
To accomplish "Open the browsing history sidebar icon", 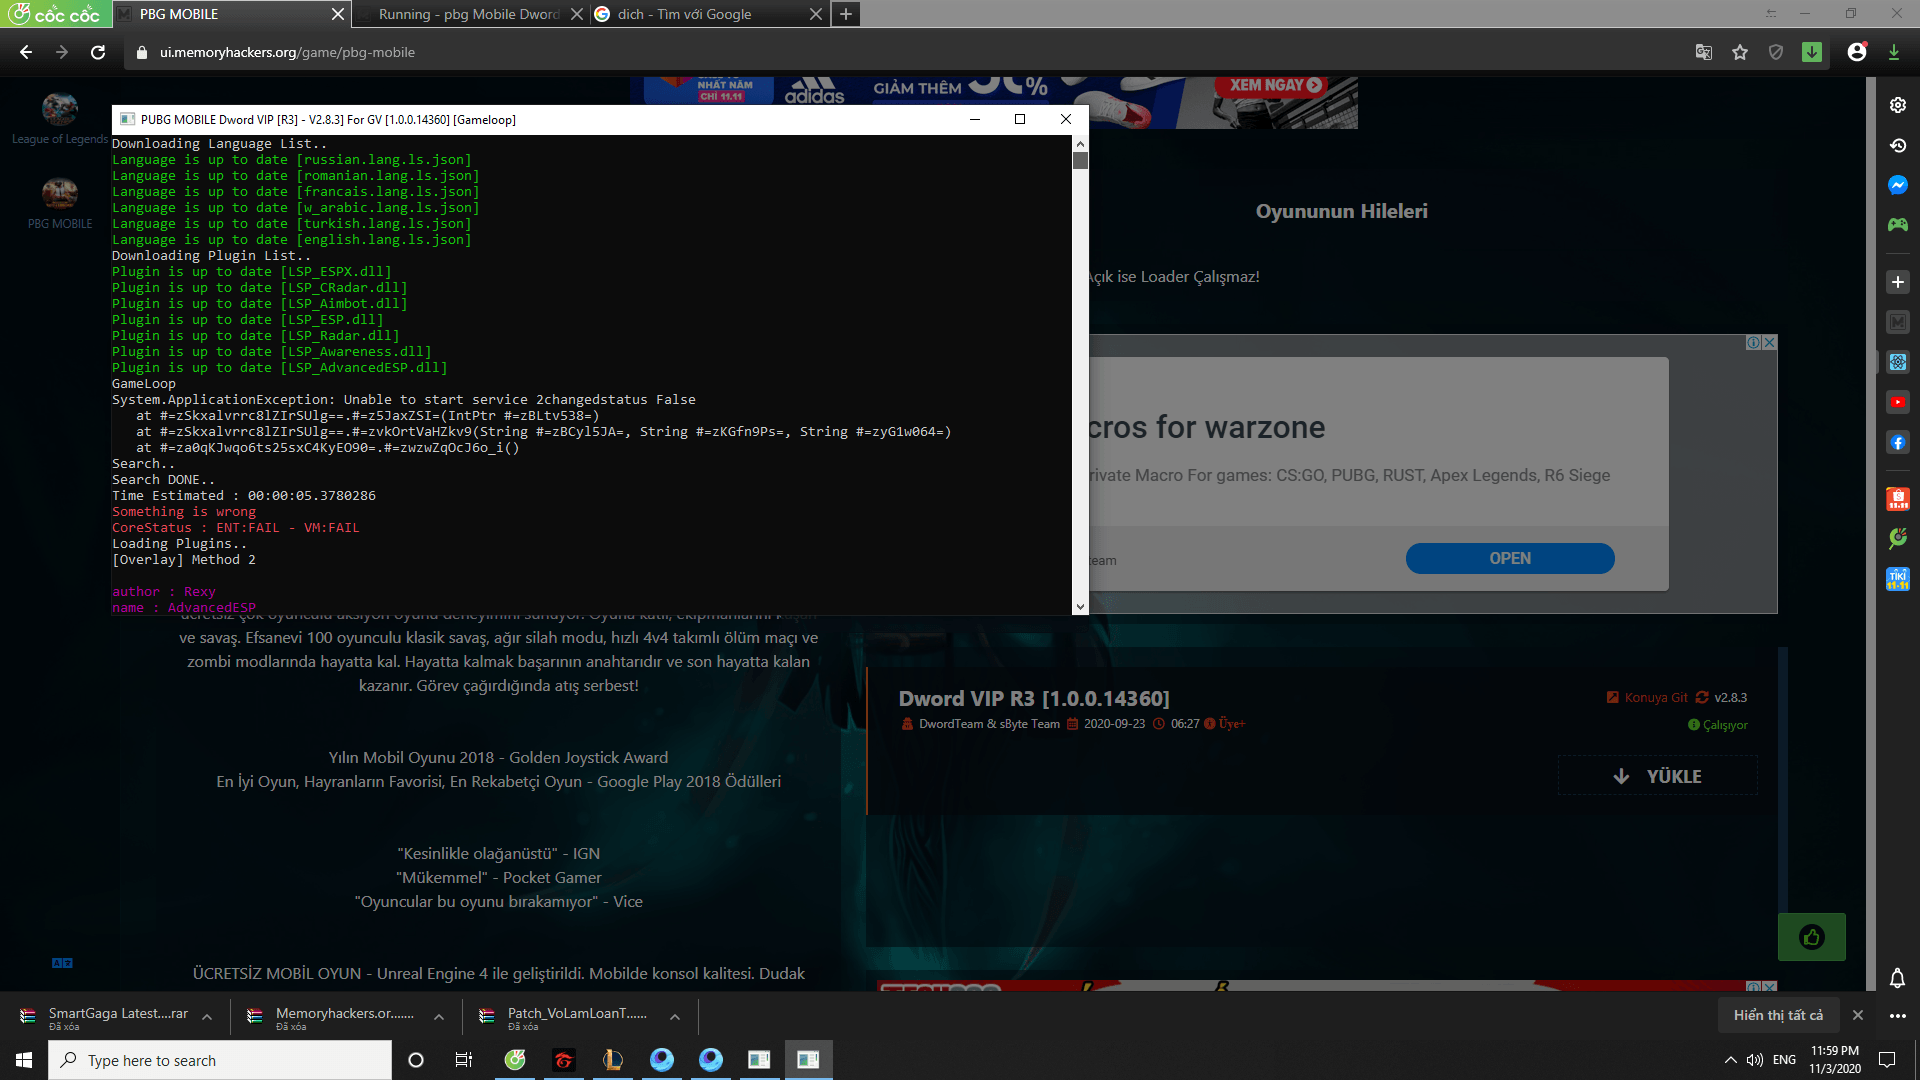I will [x=1897, y=145].
